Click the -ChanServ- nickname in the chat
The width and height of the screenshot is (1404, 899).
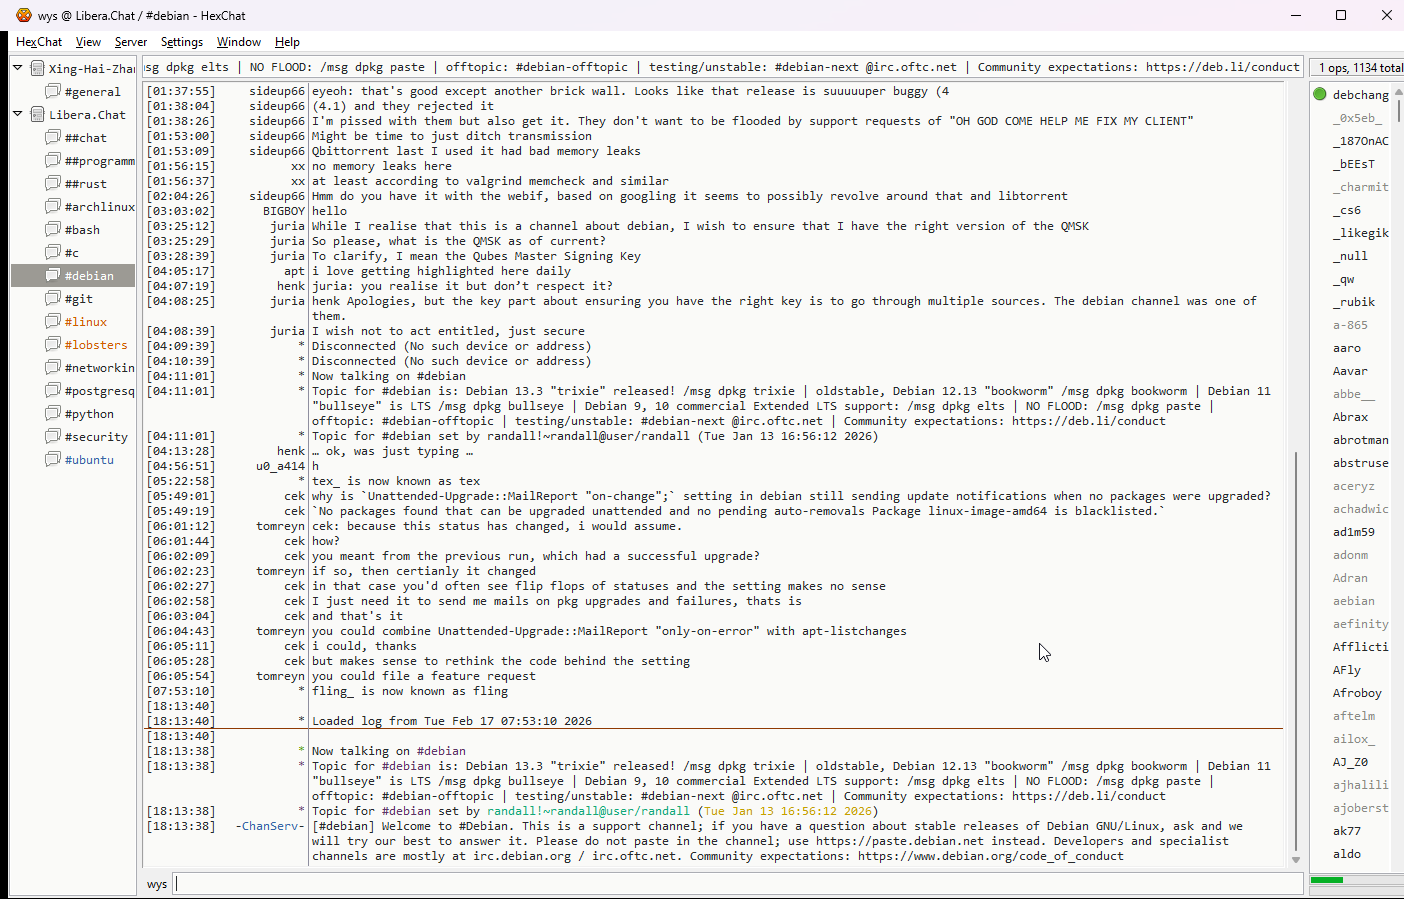point(270,826)
